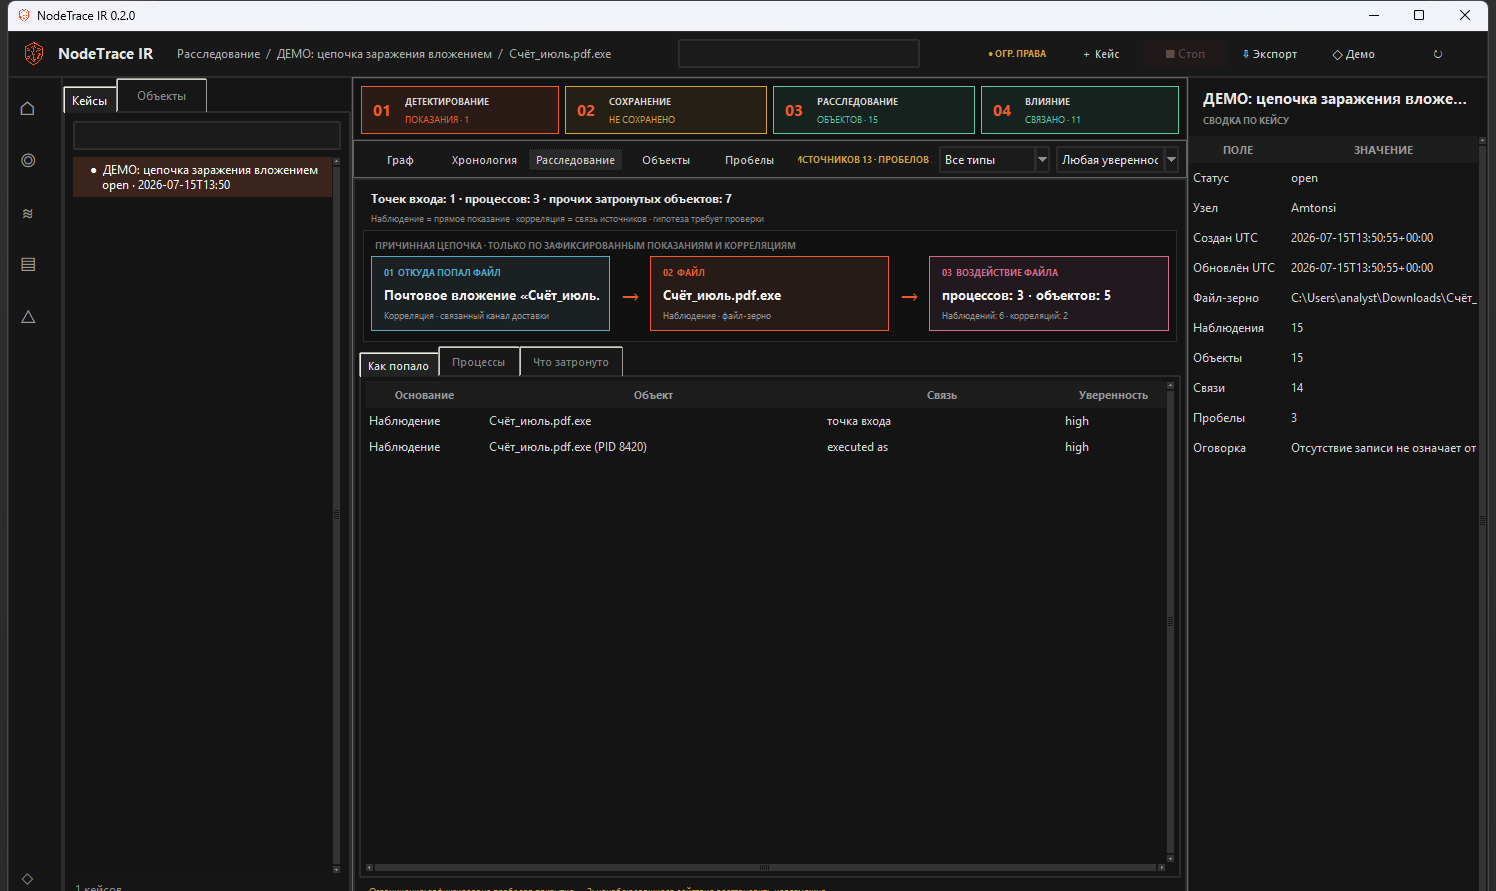Select the wavy lines sidebar icon
This screenshot has width=1496, height=891.
click(x=28, y=213)
